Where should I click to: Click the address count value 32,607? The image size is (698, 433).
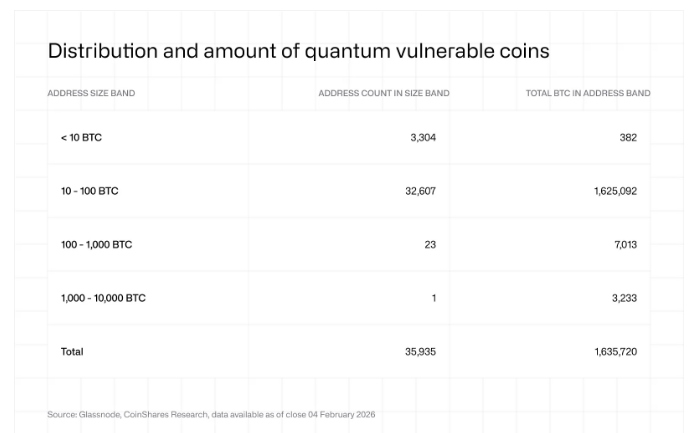tap(420, 191)
